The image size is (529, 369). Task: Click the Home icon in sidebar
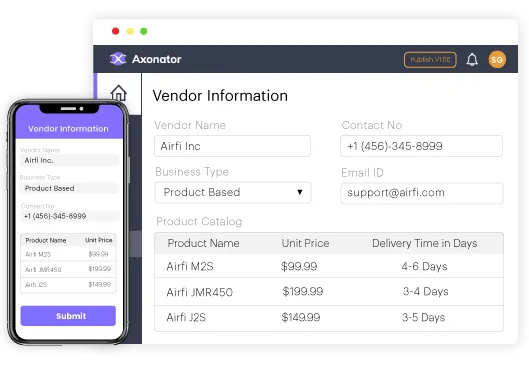pyautogui.click(x=118, y=92)
